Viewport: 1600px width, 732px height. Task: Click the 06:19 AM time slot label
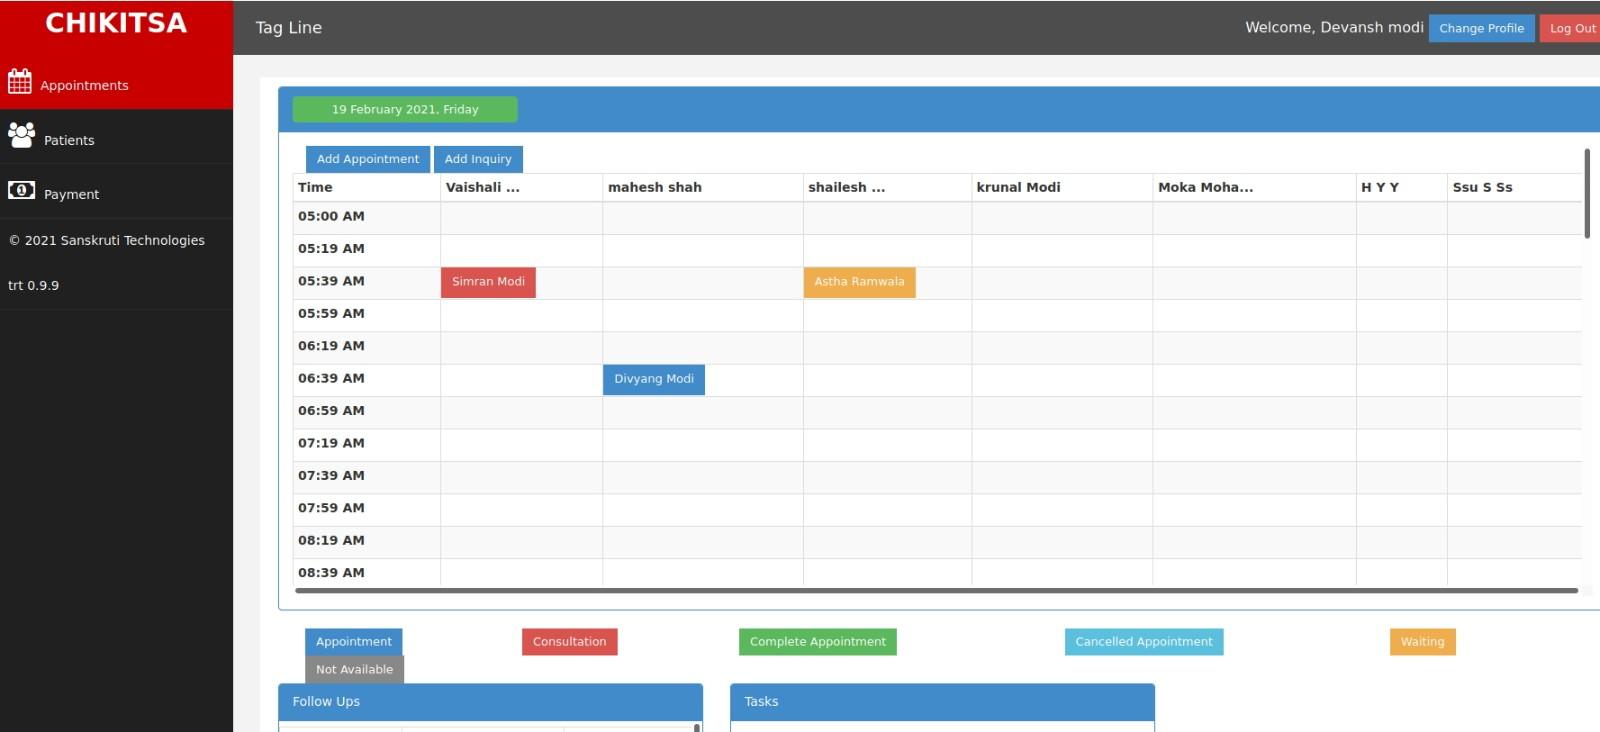coord(331,346)
